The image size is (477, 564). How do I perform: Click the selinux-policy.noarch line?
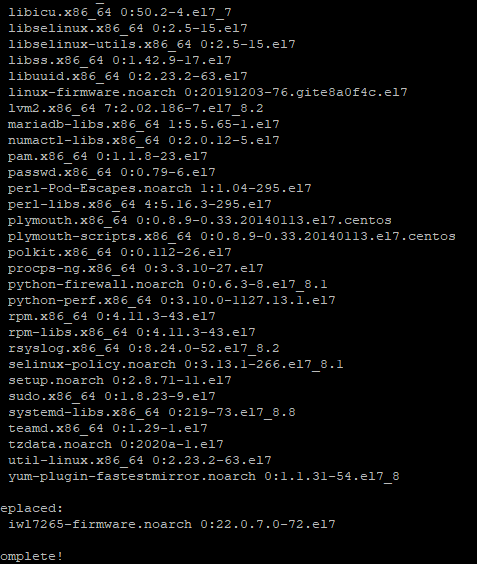(x=176, y=364)
